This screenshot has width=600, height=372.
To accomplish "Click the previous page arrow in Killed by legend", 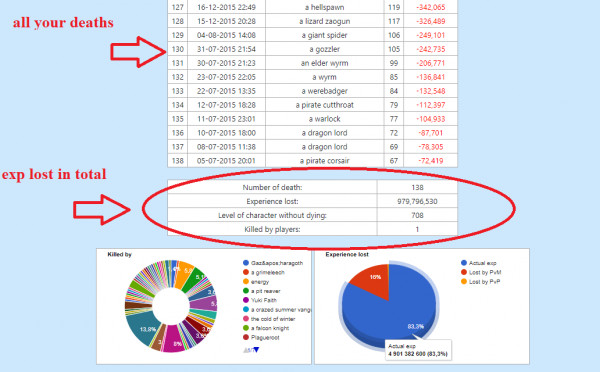I will (x=245, y=349).
